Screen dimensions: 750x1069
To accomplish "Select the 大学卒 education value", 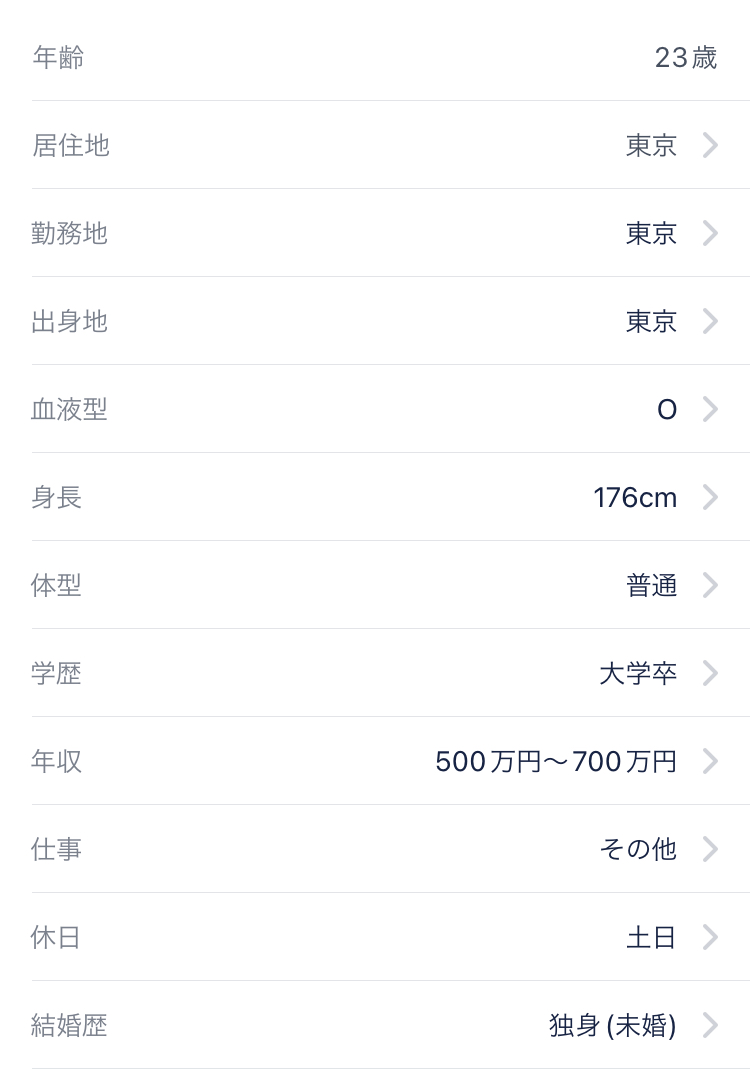I will point(638,674).
